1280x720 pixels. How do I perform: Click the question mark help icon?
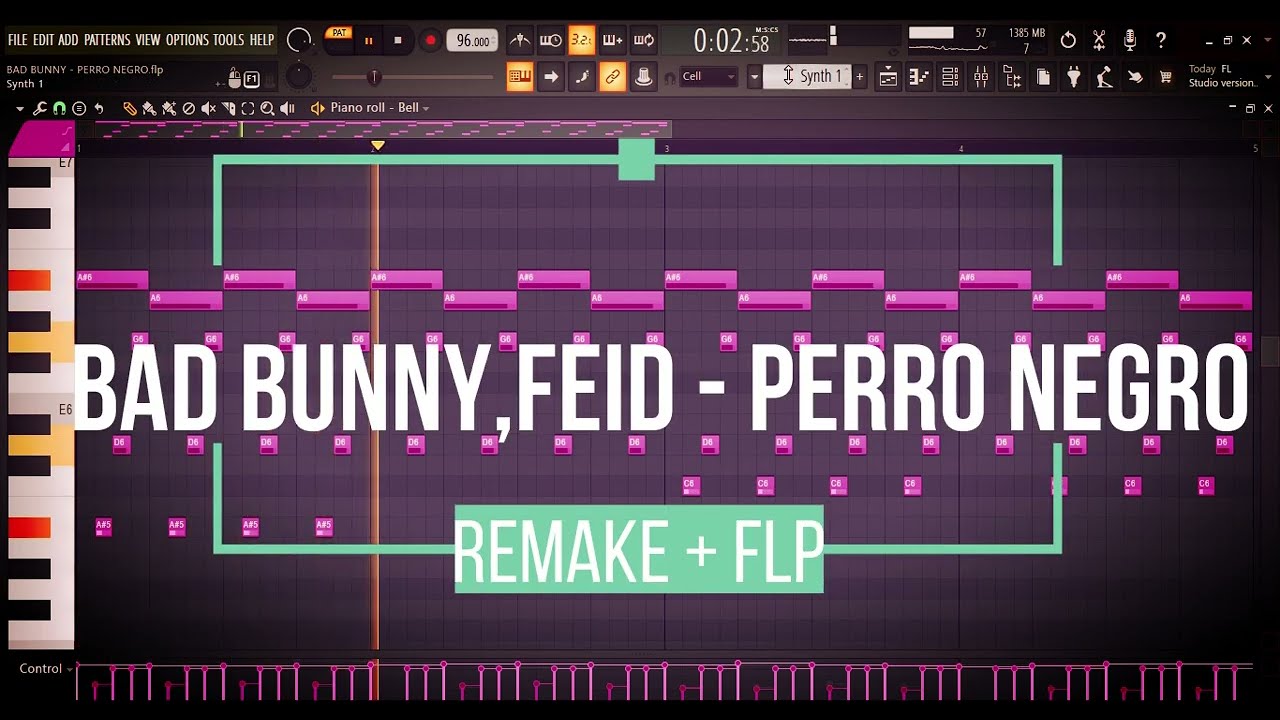(1161, 40)
